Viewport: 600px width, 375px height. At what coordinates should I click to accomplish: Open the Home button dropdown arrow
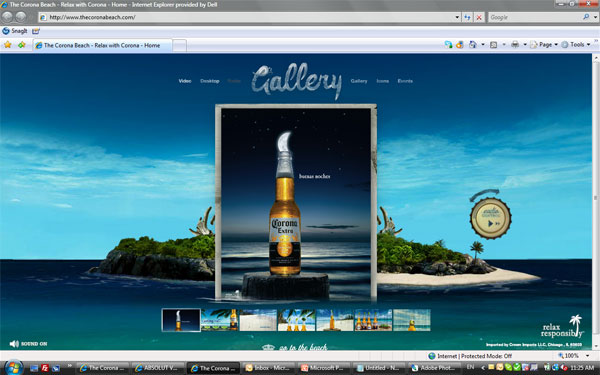pos(483,45)
